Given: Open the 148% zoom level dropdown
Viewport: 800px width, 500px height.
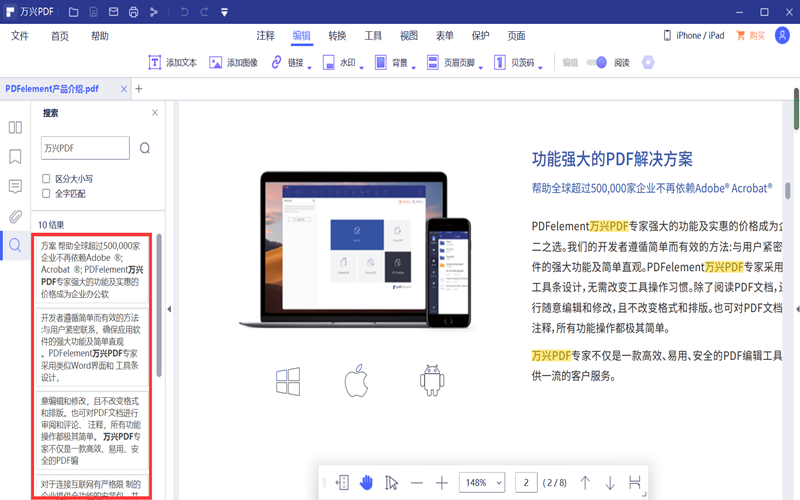Looking at the screenshot, I should pos(482,483).
